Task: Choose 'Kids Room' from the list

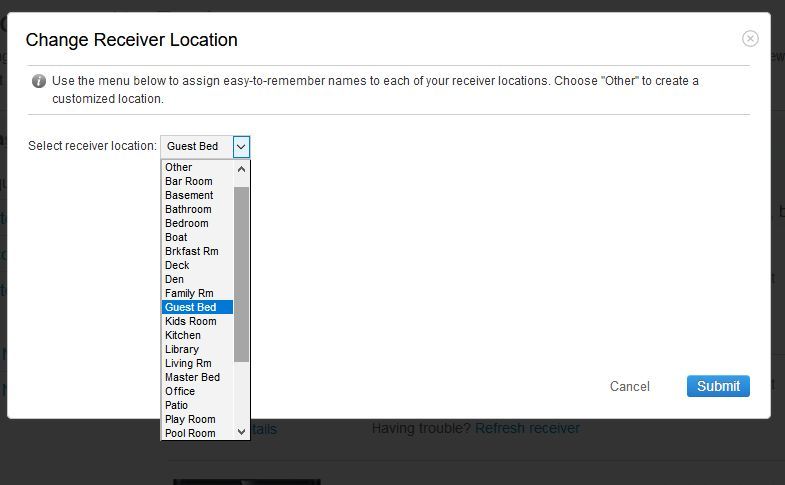Action: [x=190, y=321]
